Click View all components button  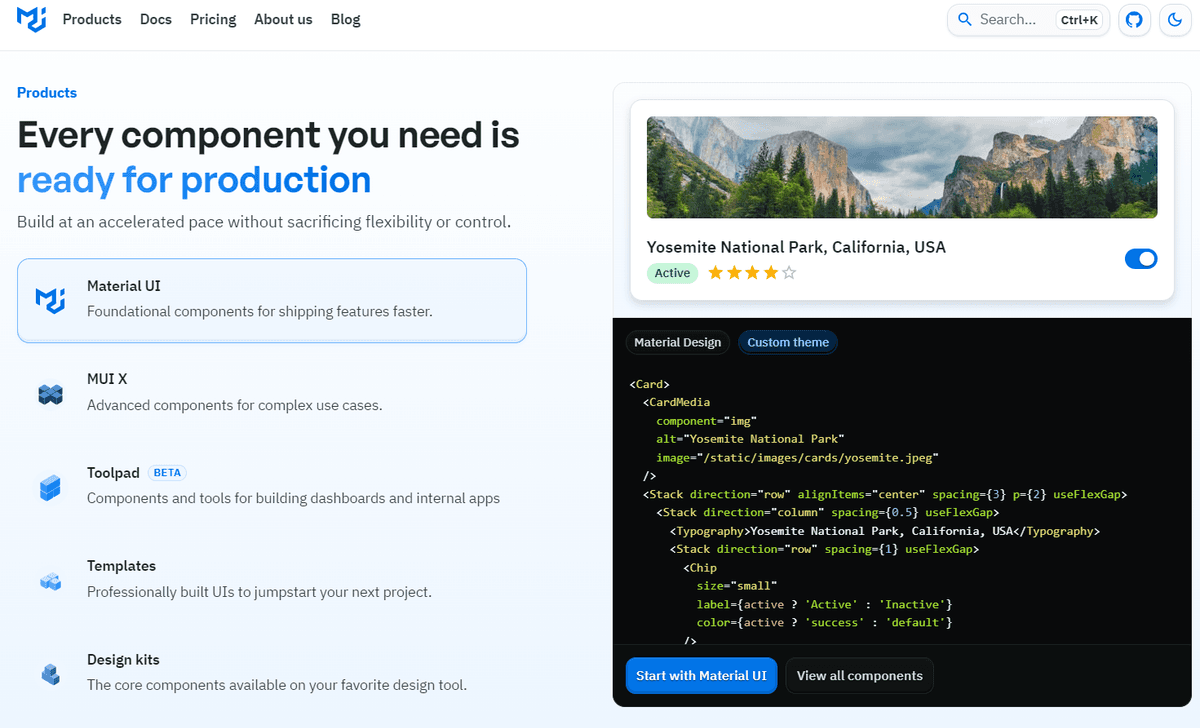tap(860, 675)
